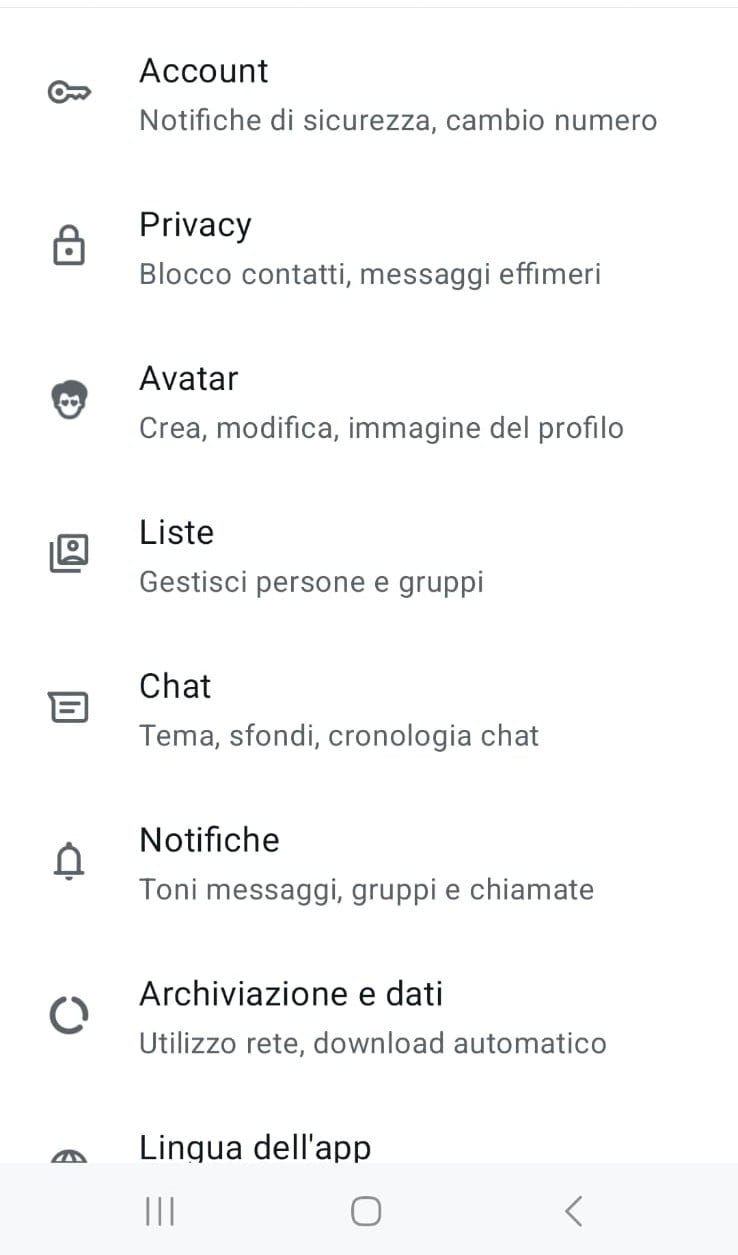Tap the Account key icon
Screen dimensions: 738x1255
[69, 93]
